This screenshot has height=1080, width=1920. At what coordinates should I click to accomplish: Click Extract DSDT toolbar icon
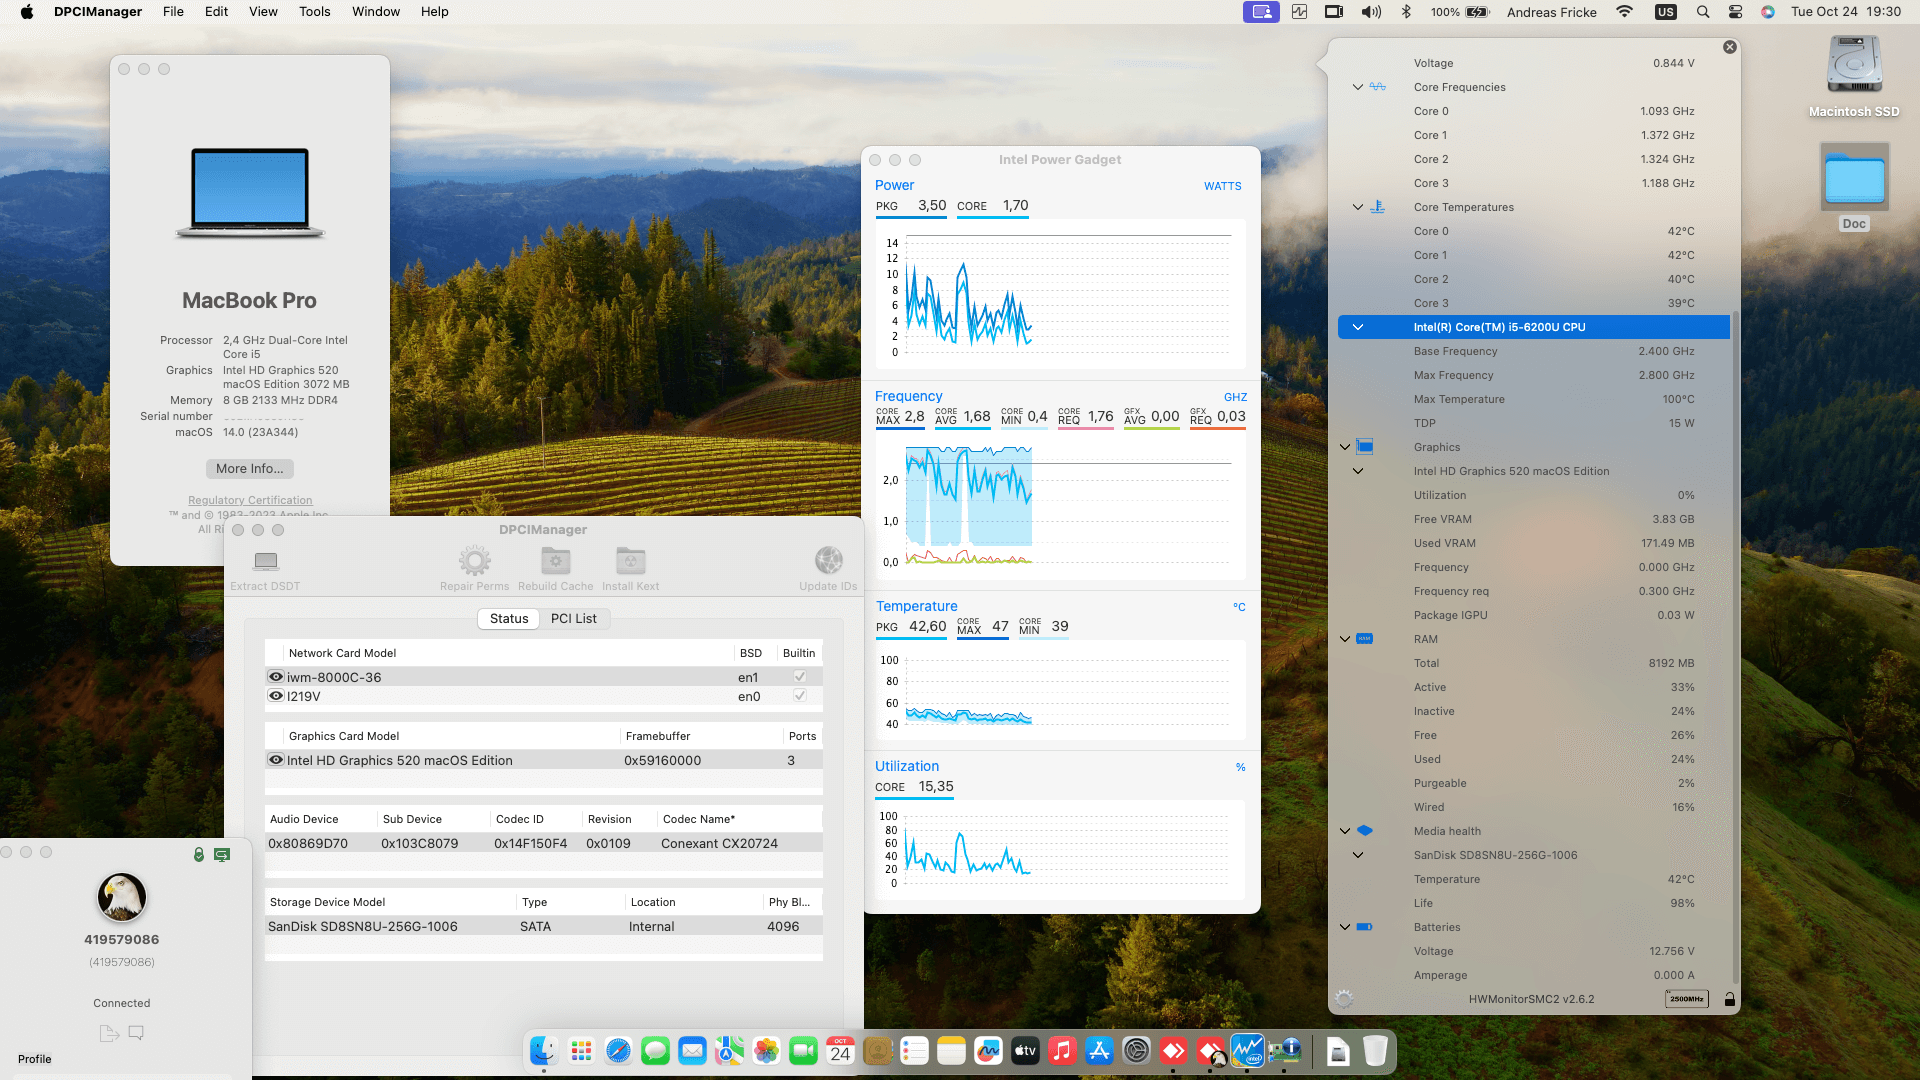[265, 561]
